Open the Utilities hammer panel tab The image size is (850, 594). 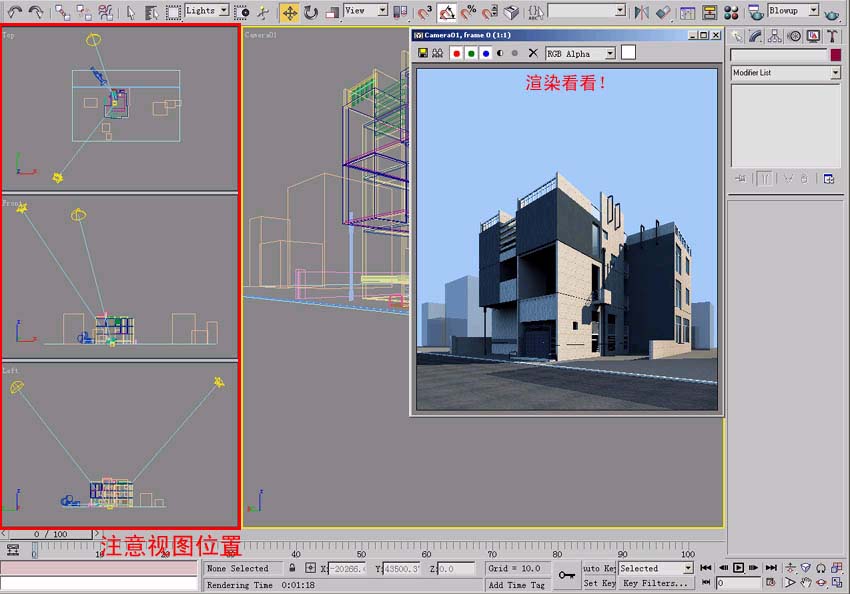point(831,36)
